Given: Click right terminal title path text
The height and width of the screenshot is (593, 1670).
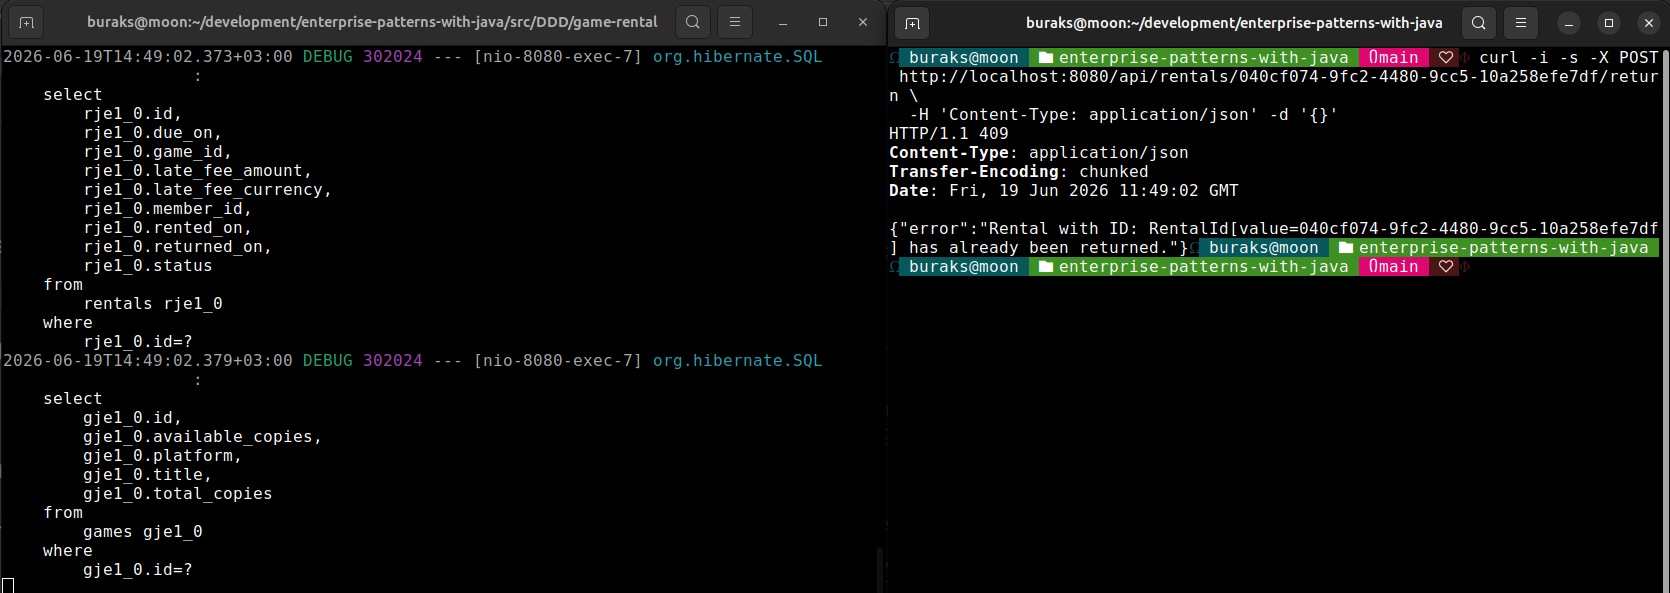Looking at the screenshot, I should click(1234, 22).
